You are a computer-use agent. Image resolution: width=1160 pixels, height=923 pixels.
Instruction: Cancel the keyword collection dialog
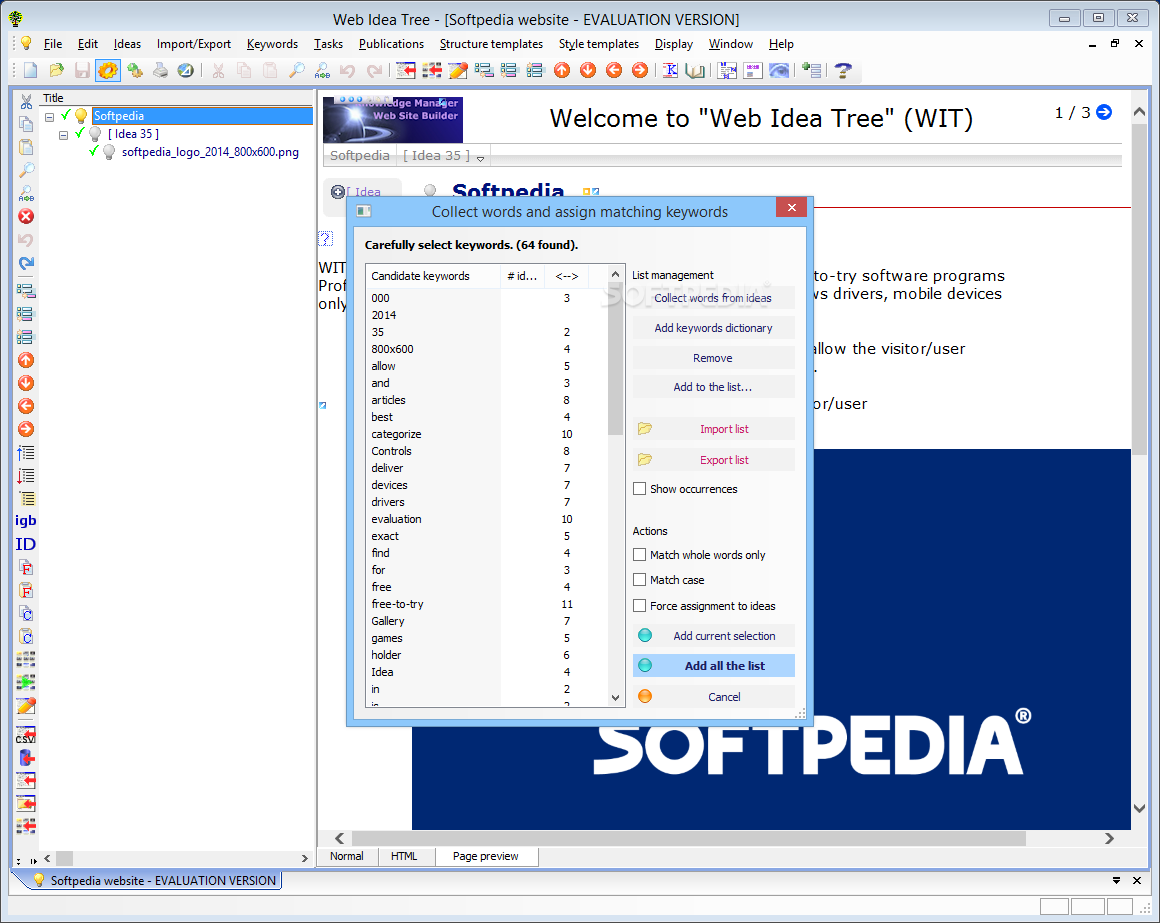coord(713,697)
